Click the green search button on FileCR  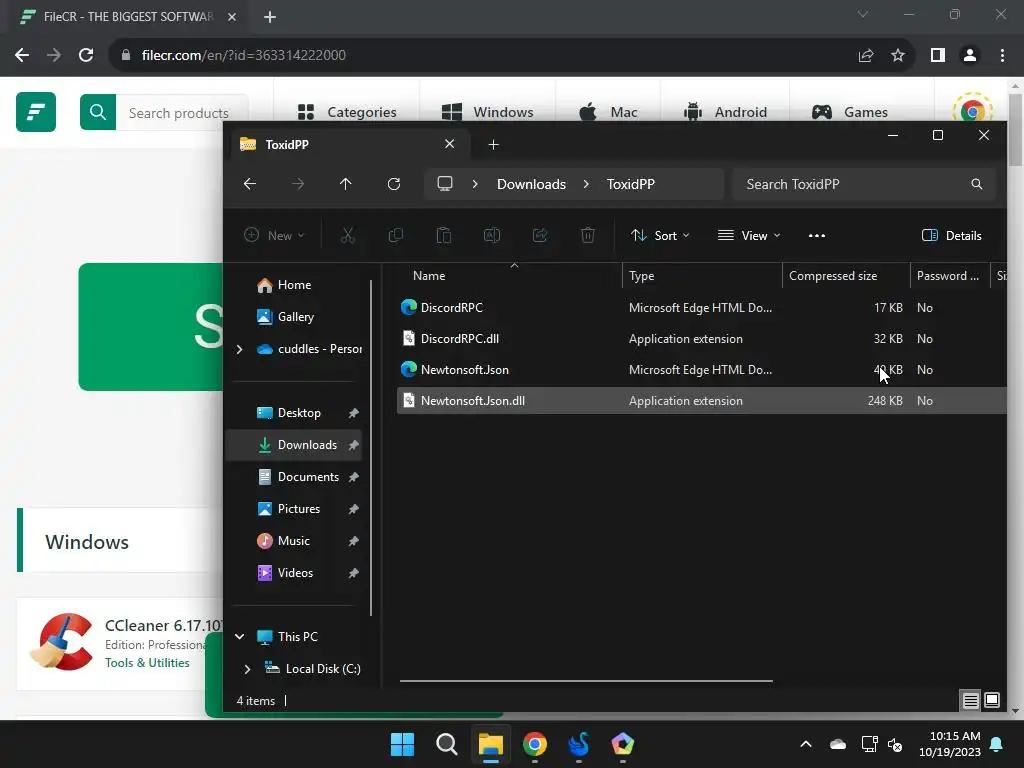pos(98,112)
